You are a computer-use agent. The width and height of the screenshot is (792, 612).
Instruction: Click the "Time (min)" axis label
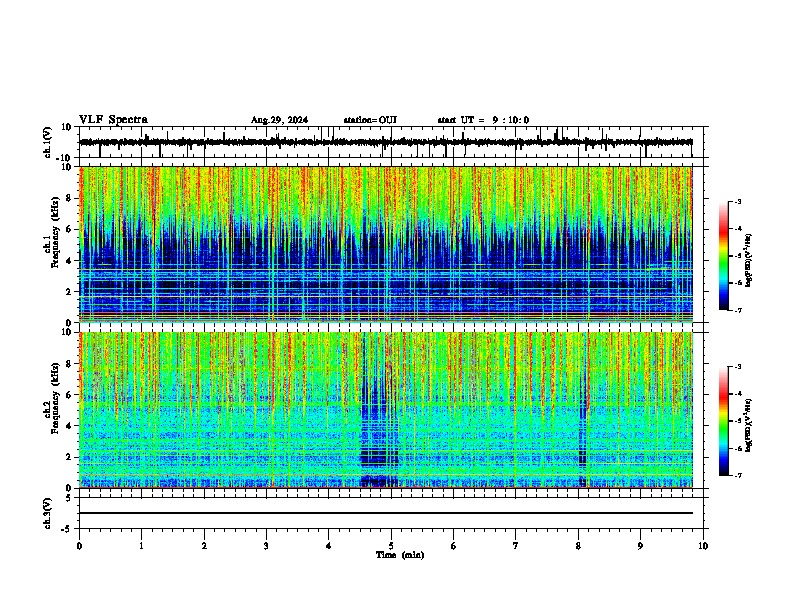(x=400, y=555)
